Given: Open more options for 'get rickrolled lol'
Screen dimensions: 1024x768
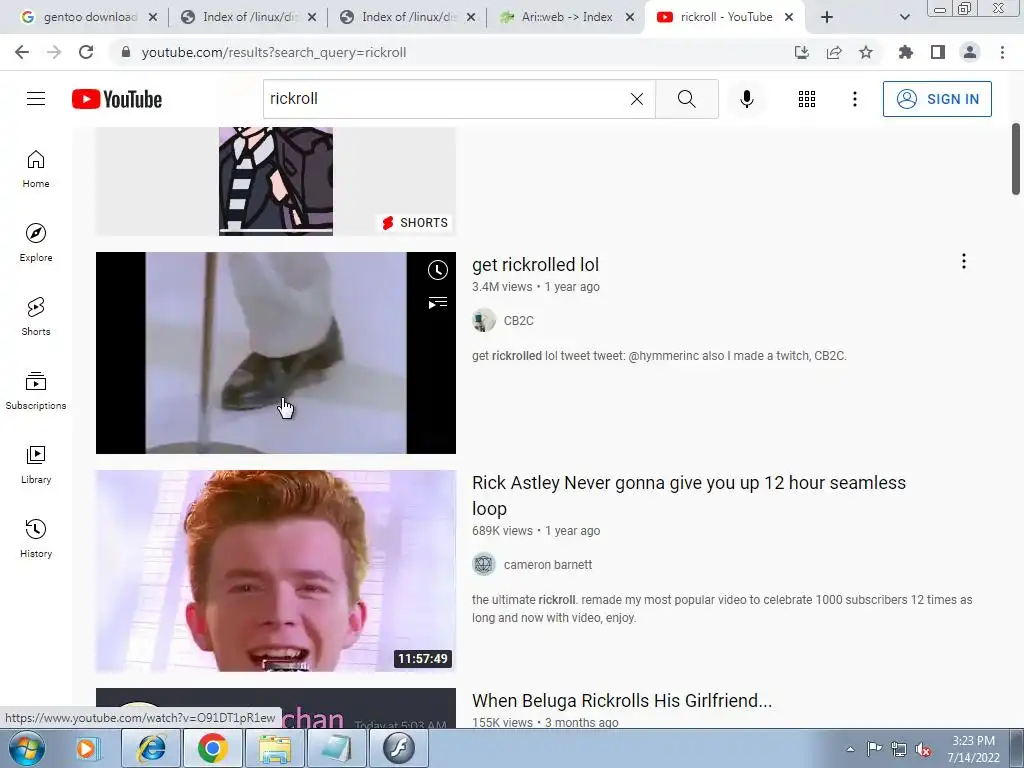Looking at the screenshot, I should 963,261.
